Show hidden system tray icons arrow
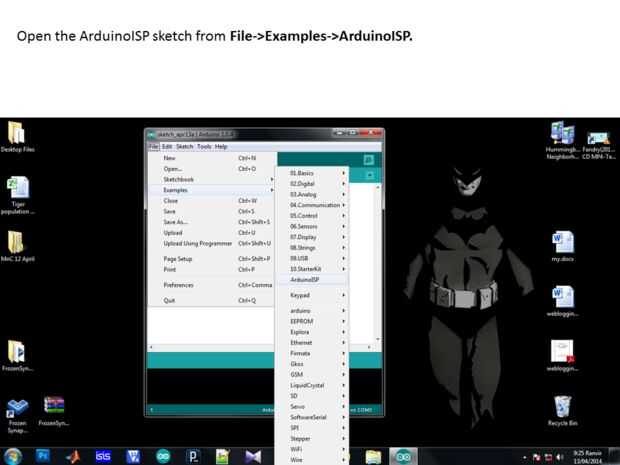This screenshot has height=465, width=620. [525, 457]
